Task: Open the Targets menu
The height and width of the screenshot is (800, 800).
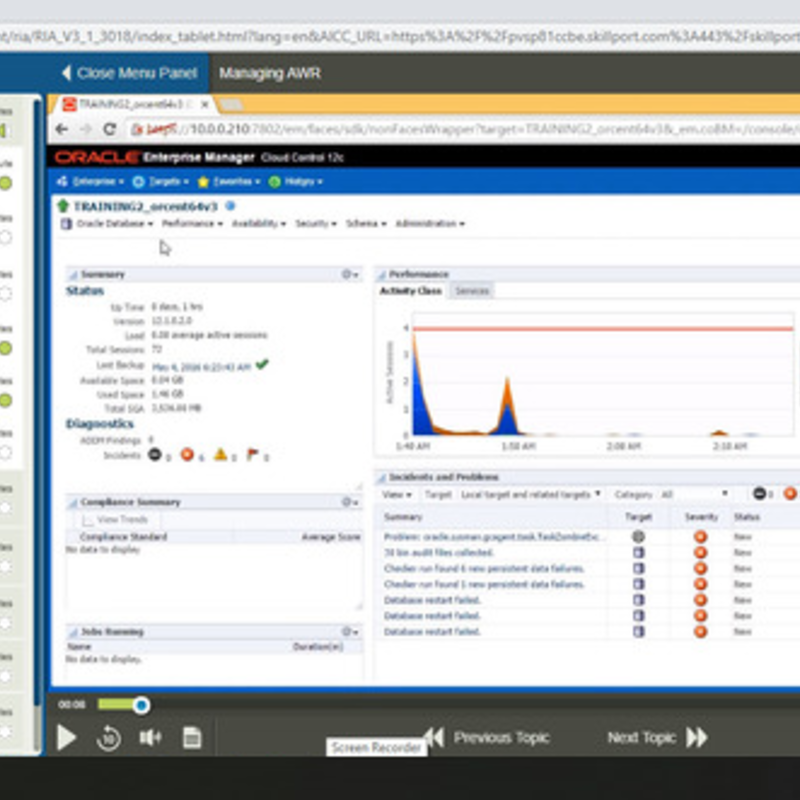Action: pyautogui.click(x=161, y=182)
